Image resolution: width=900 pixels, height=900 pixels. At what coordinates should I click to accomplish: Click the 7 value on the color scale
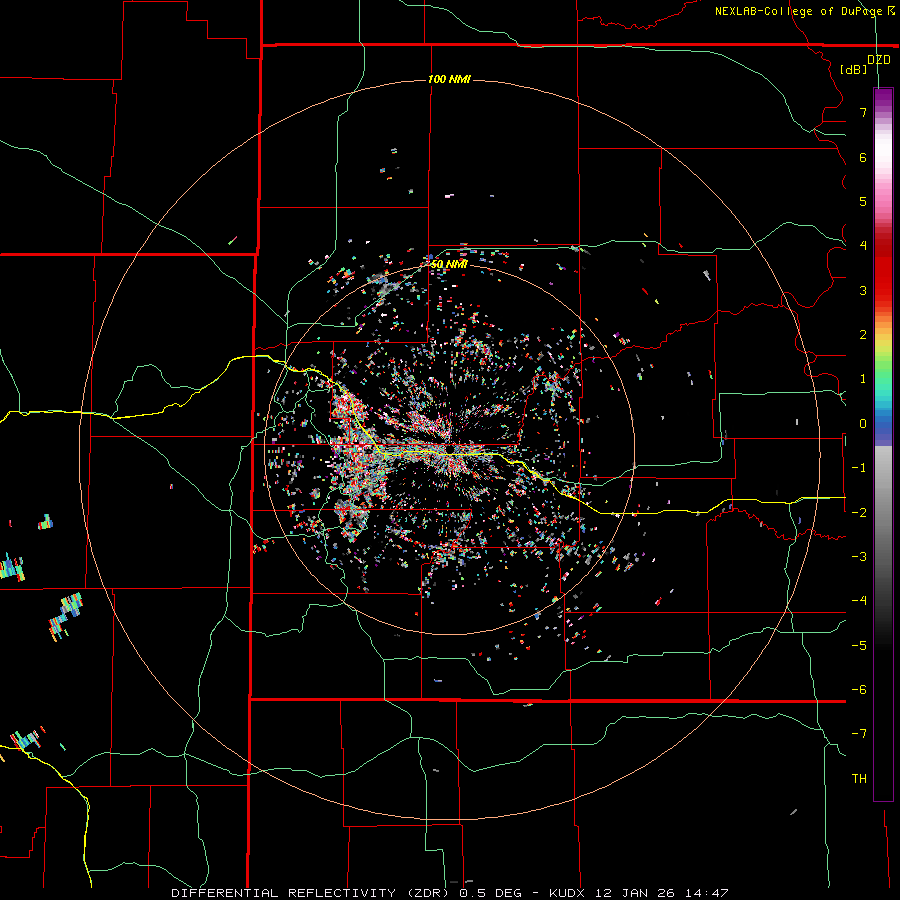point(863,112)
